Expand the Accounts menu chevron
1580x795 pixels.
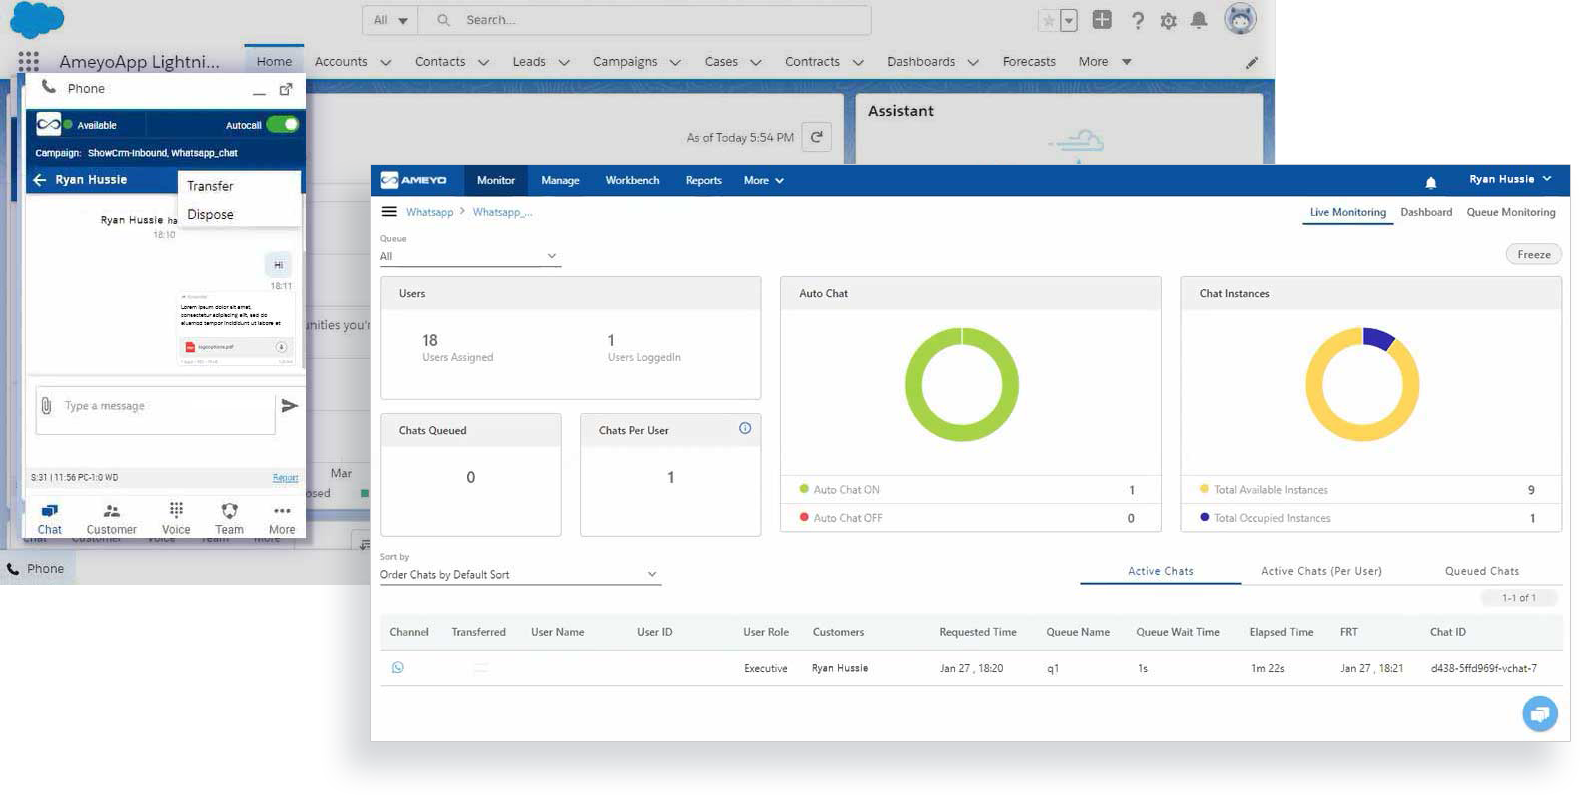[386, 62]
